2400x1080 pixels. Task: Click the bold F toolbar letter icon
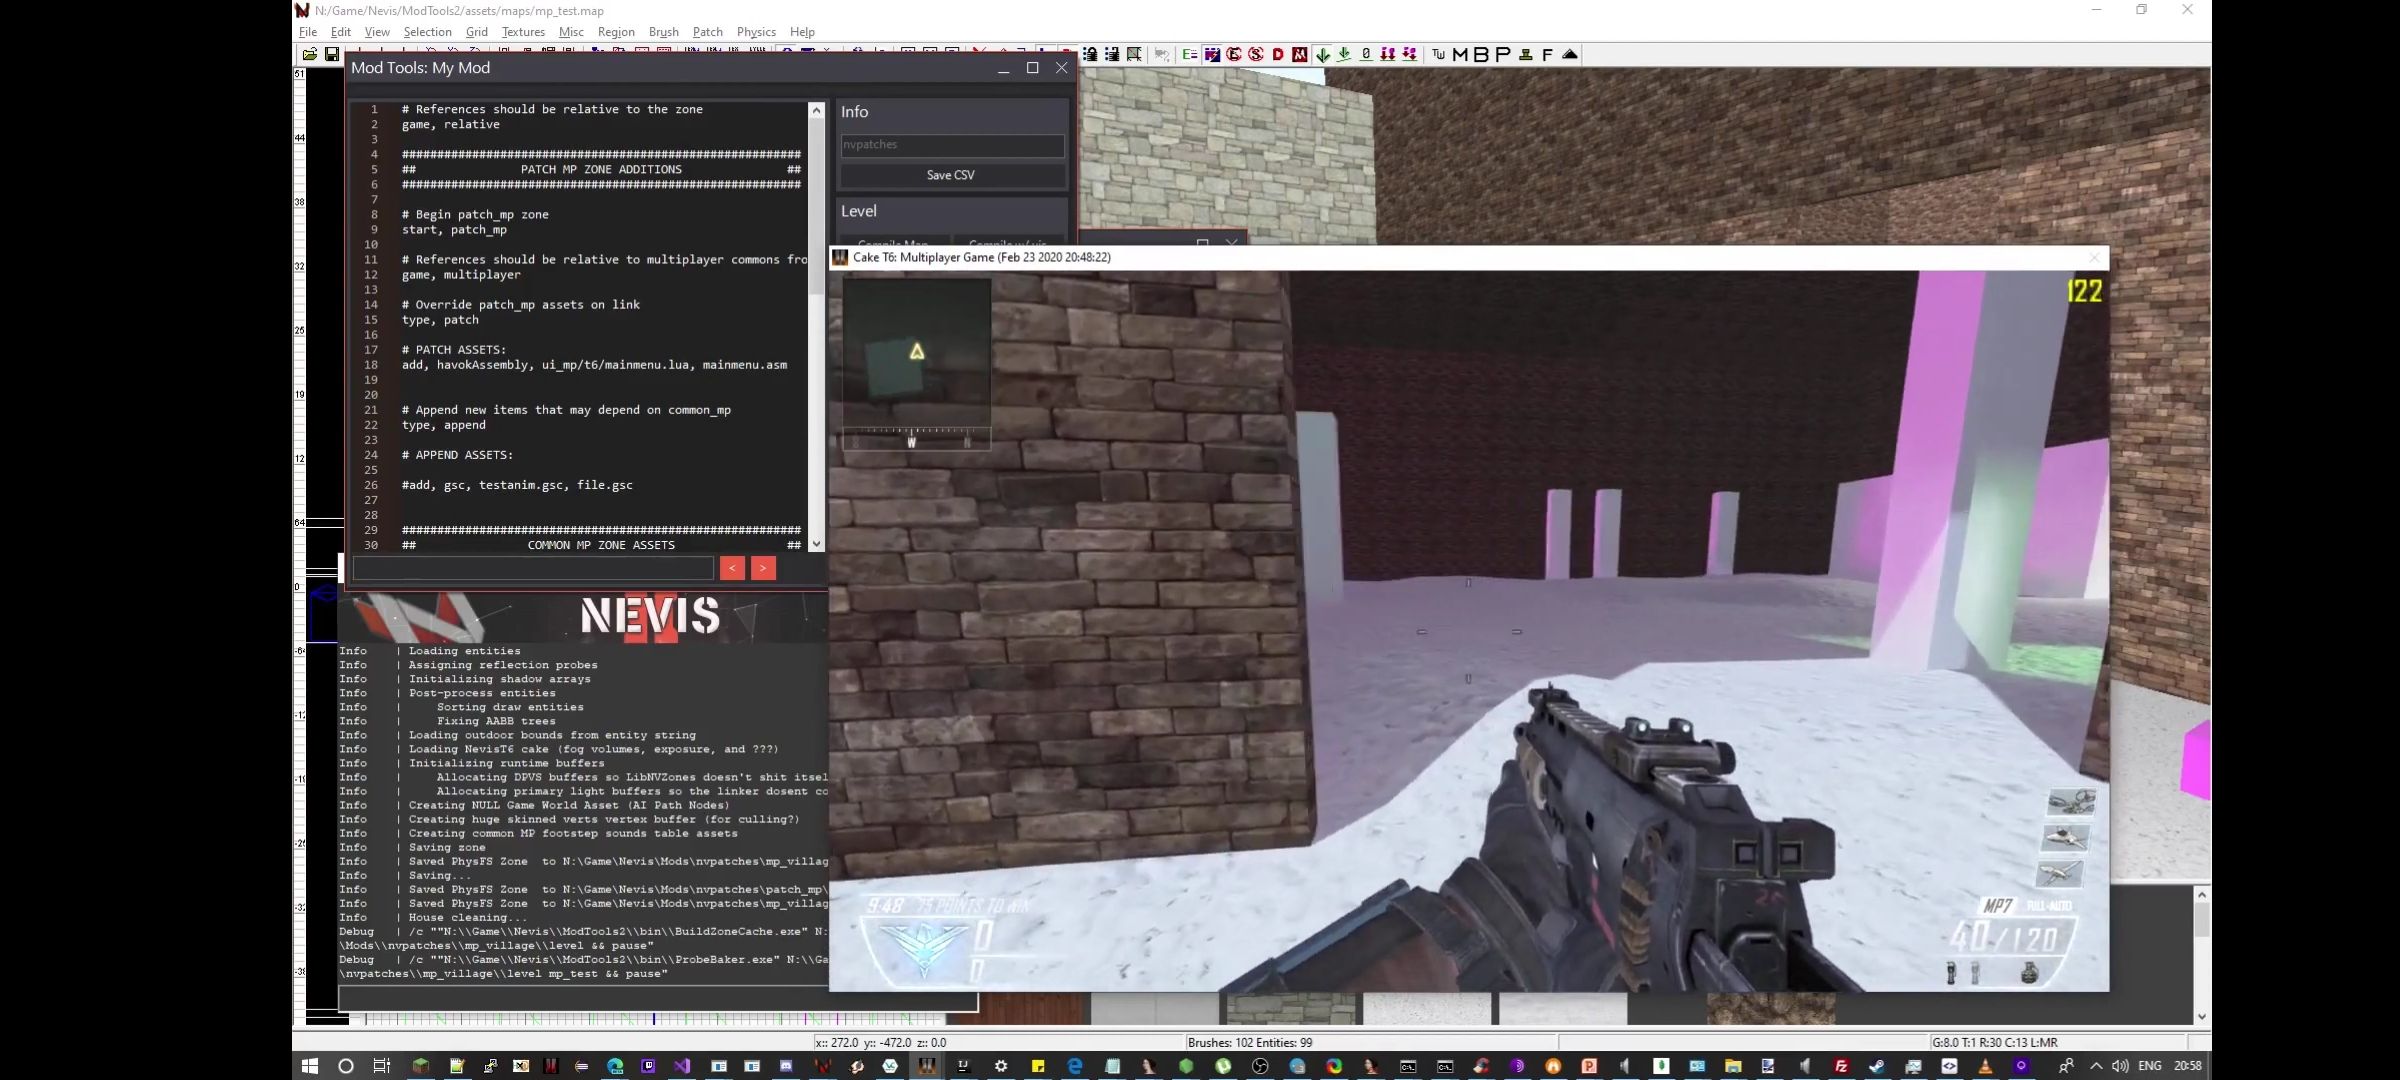pyautogui.click(x=1547, y=54)
